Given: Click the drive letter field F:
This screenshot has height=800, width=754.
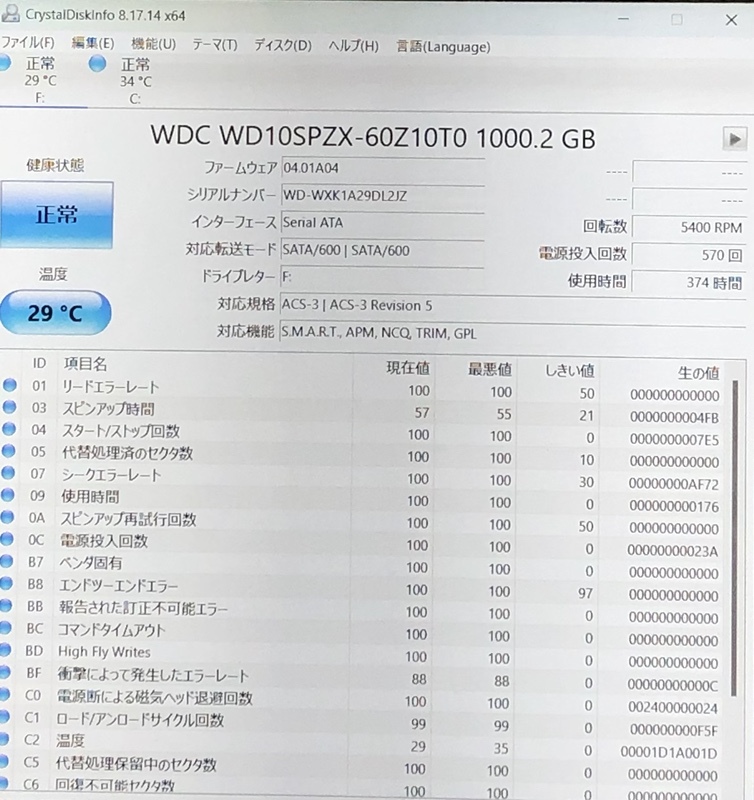Looking at the screenshot, I should (382, 278).
